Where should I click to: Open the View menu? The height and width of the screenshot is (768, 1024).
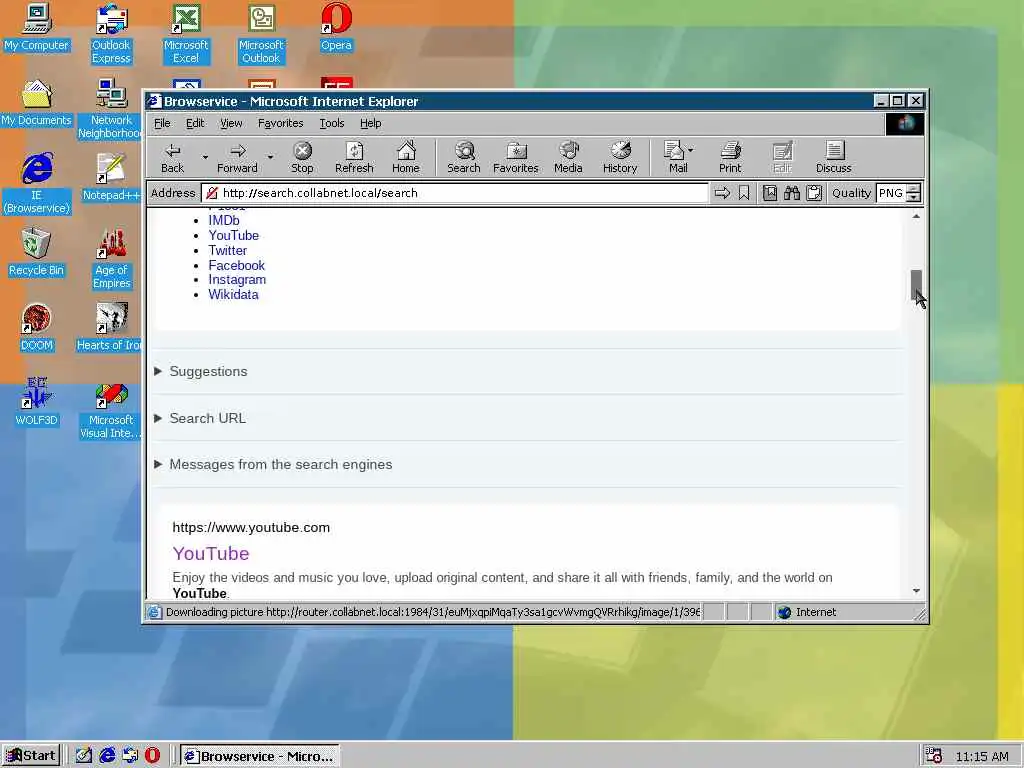point(231,123)
